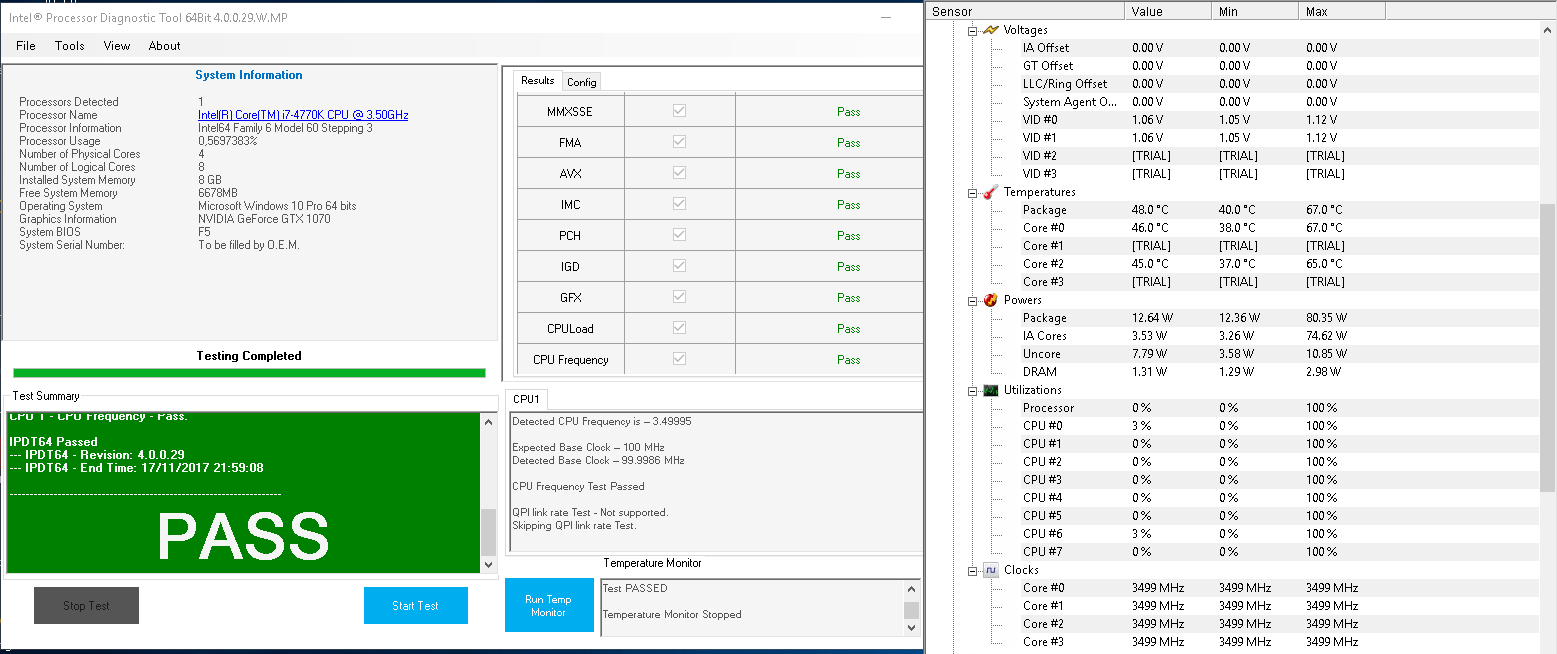1557x654 pixels.
Task: Toggle the PCH test checkbox
Action: pos(680,235)
